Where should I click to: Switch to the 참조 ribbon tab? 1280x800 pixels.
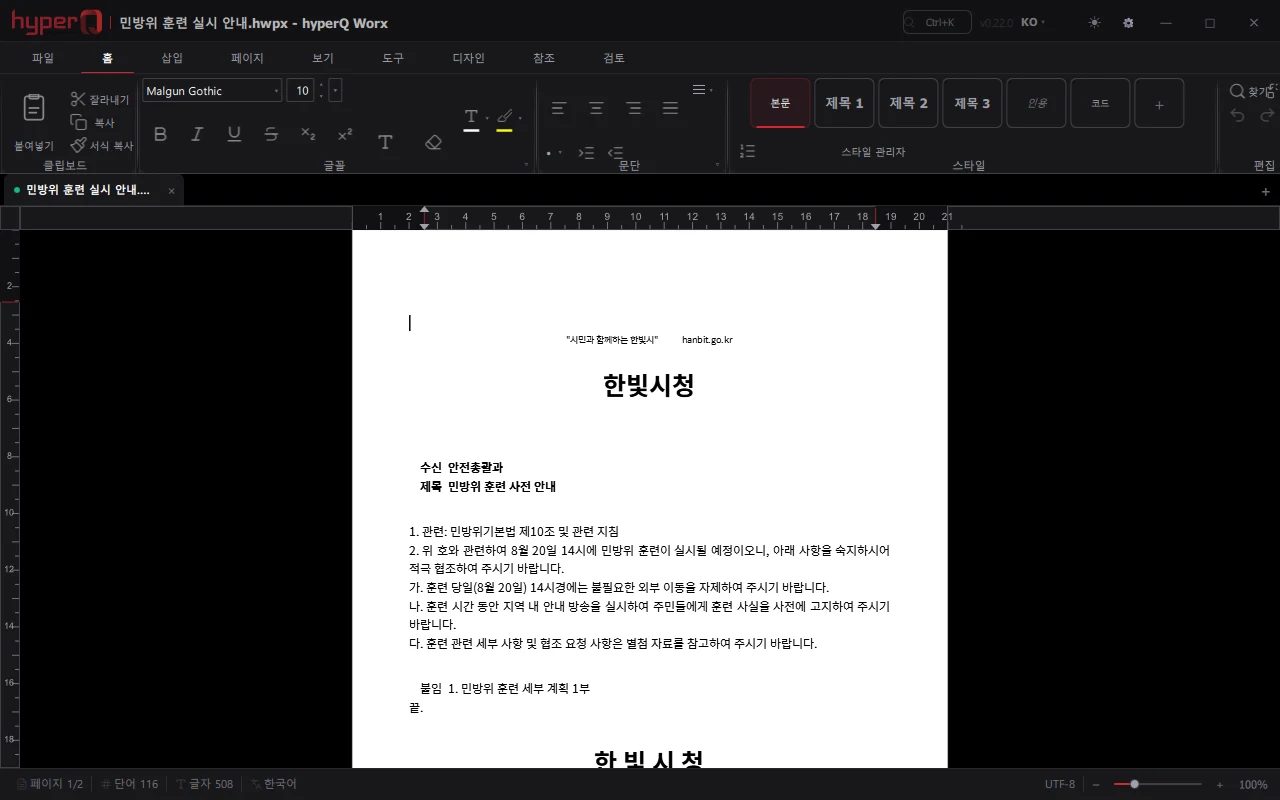543,58
